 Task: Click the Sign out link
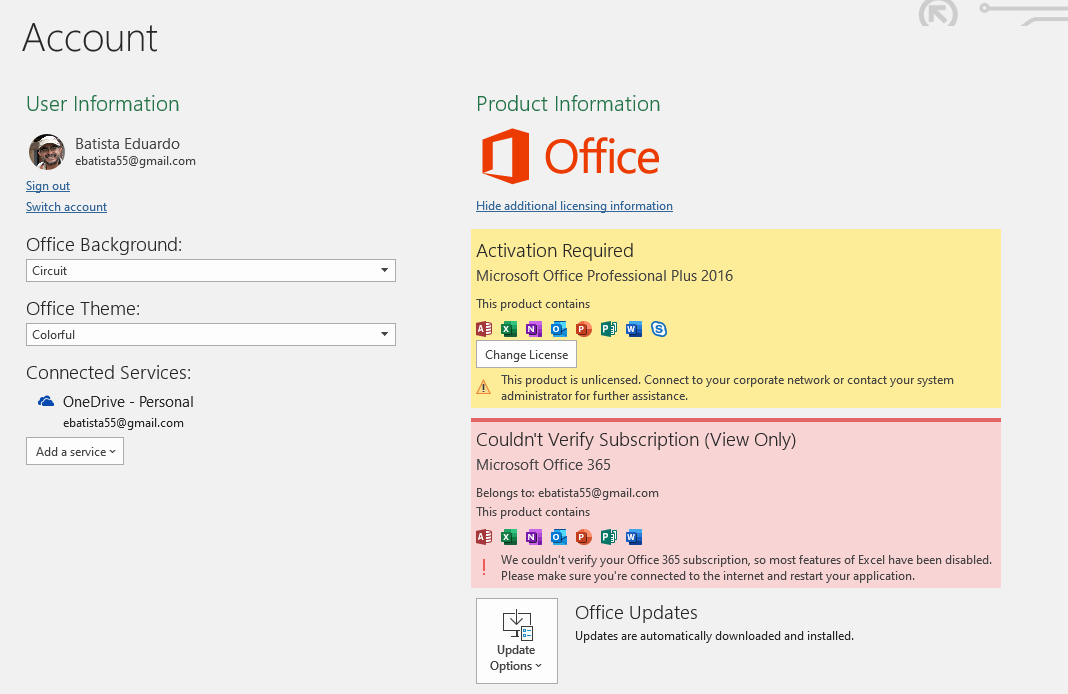click(x=48, y=186)
